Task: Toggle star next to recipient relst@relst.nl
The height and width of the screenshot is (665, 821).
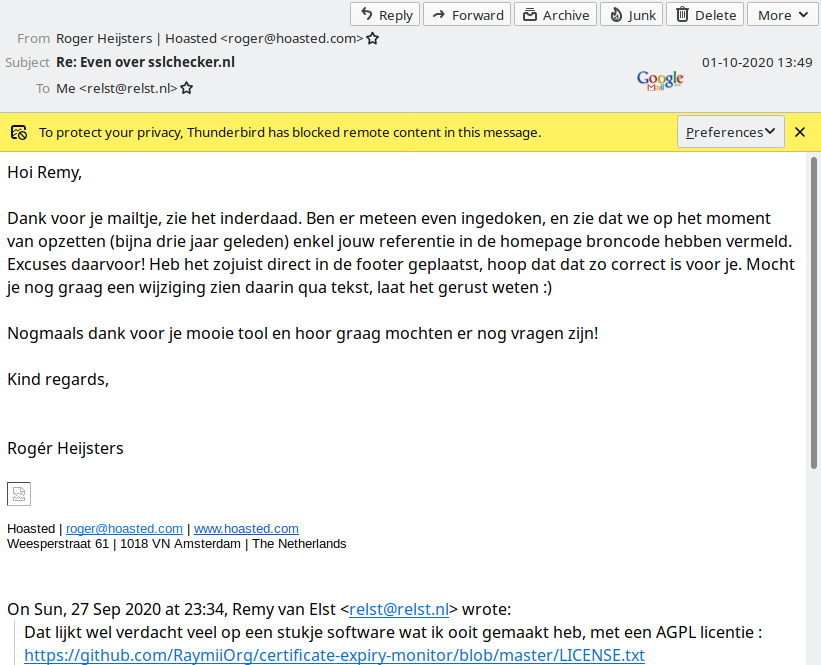Action: click(x=186, y=88)
